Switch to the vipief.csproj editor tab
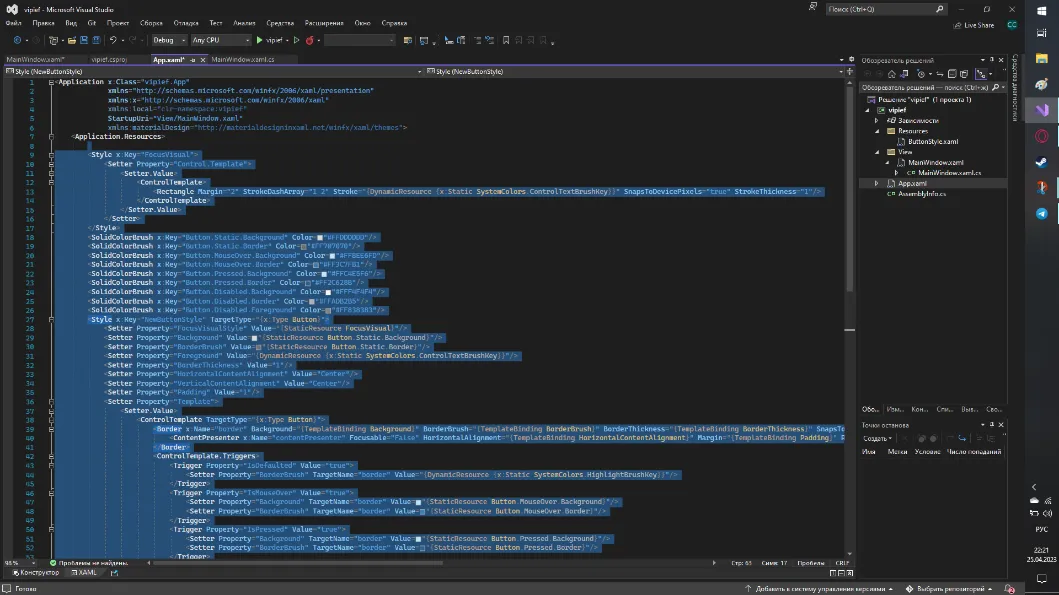 (109, 59)
